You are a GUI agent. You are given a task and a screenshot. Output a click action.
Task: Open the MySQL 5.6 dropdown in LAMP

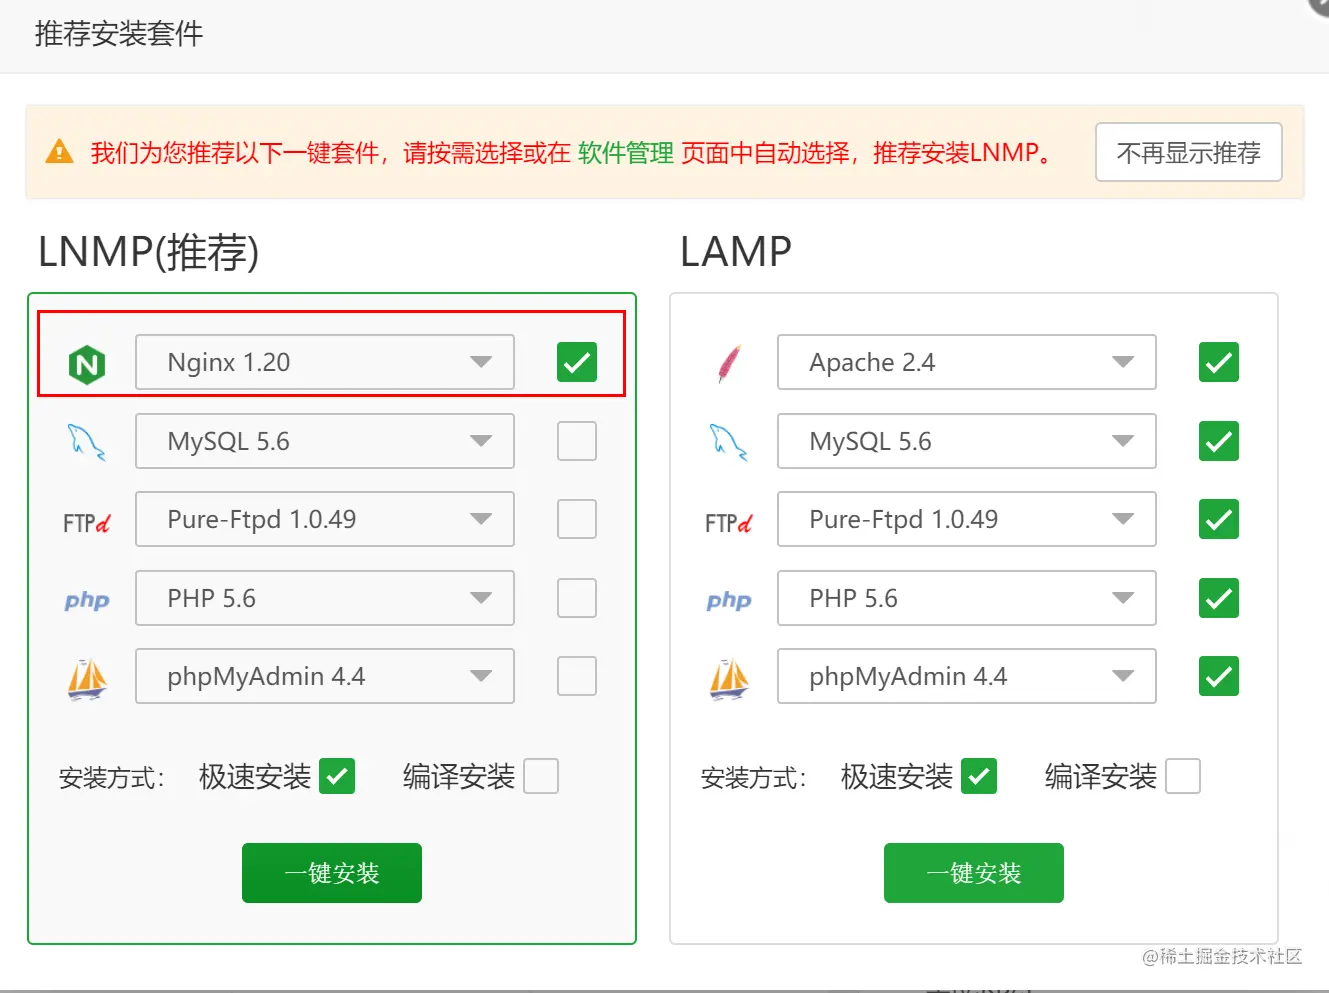[x=967, y=441]
